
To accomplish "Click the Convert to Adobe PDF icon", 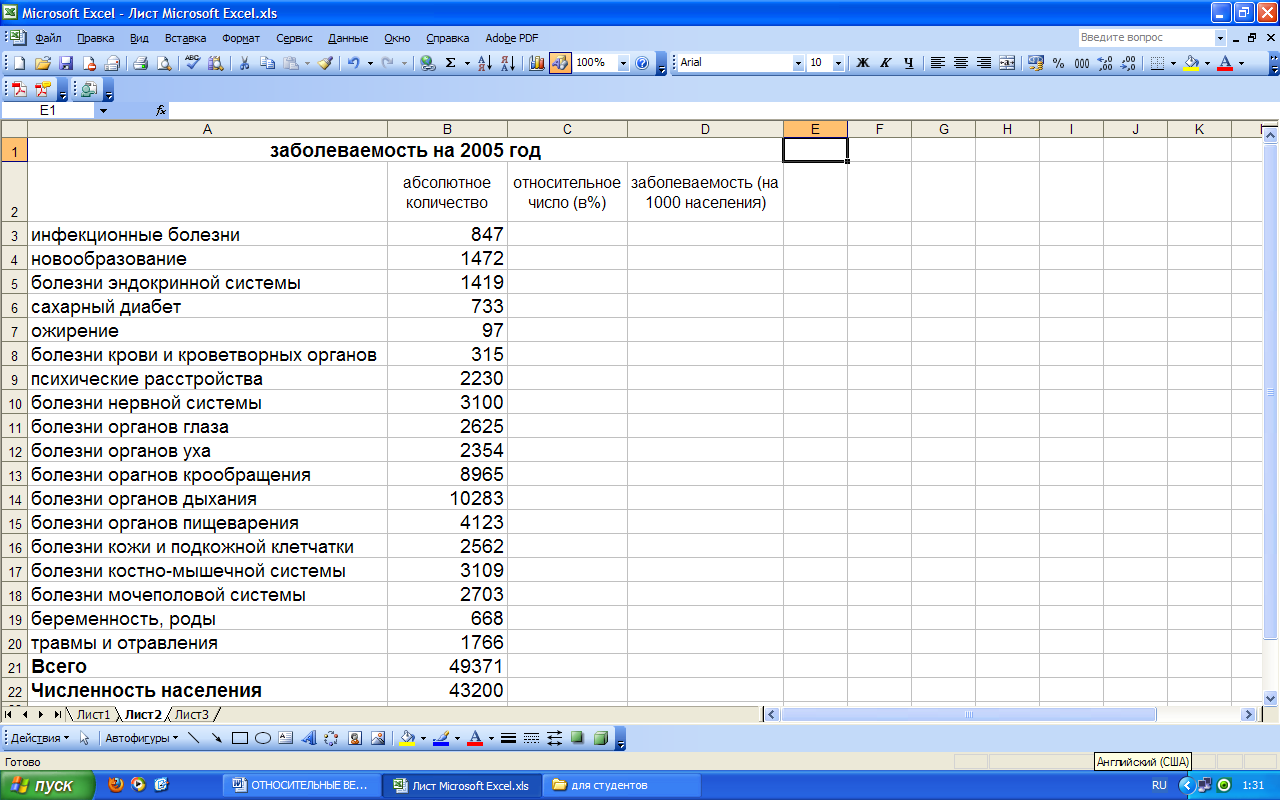I will pos(19,89).
